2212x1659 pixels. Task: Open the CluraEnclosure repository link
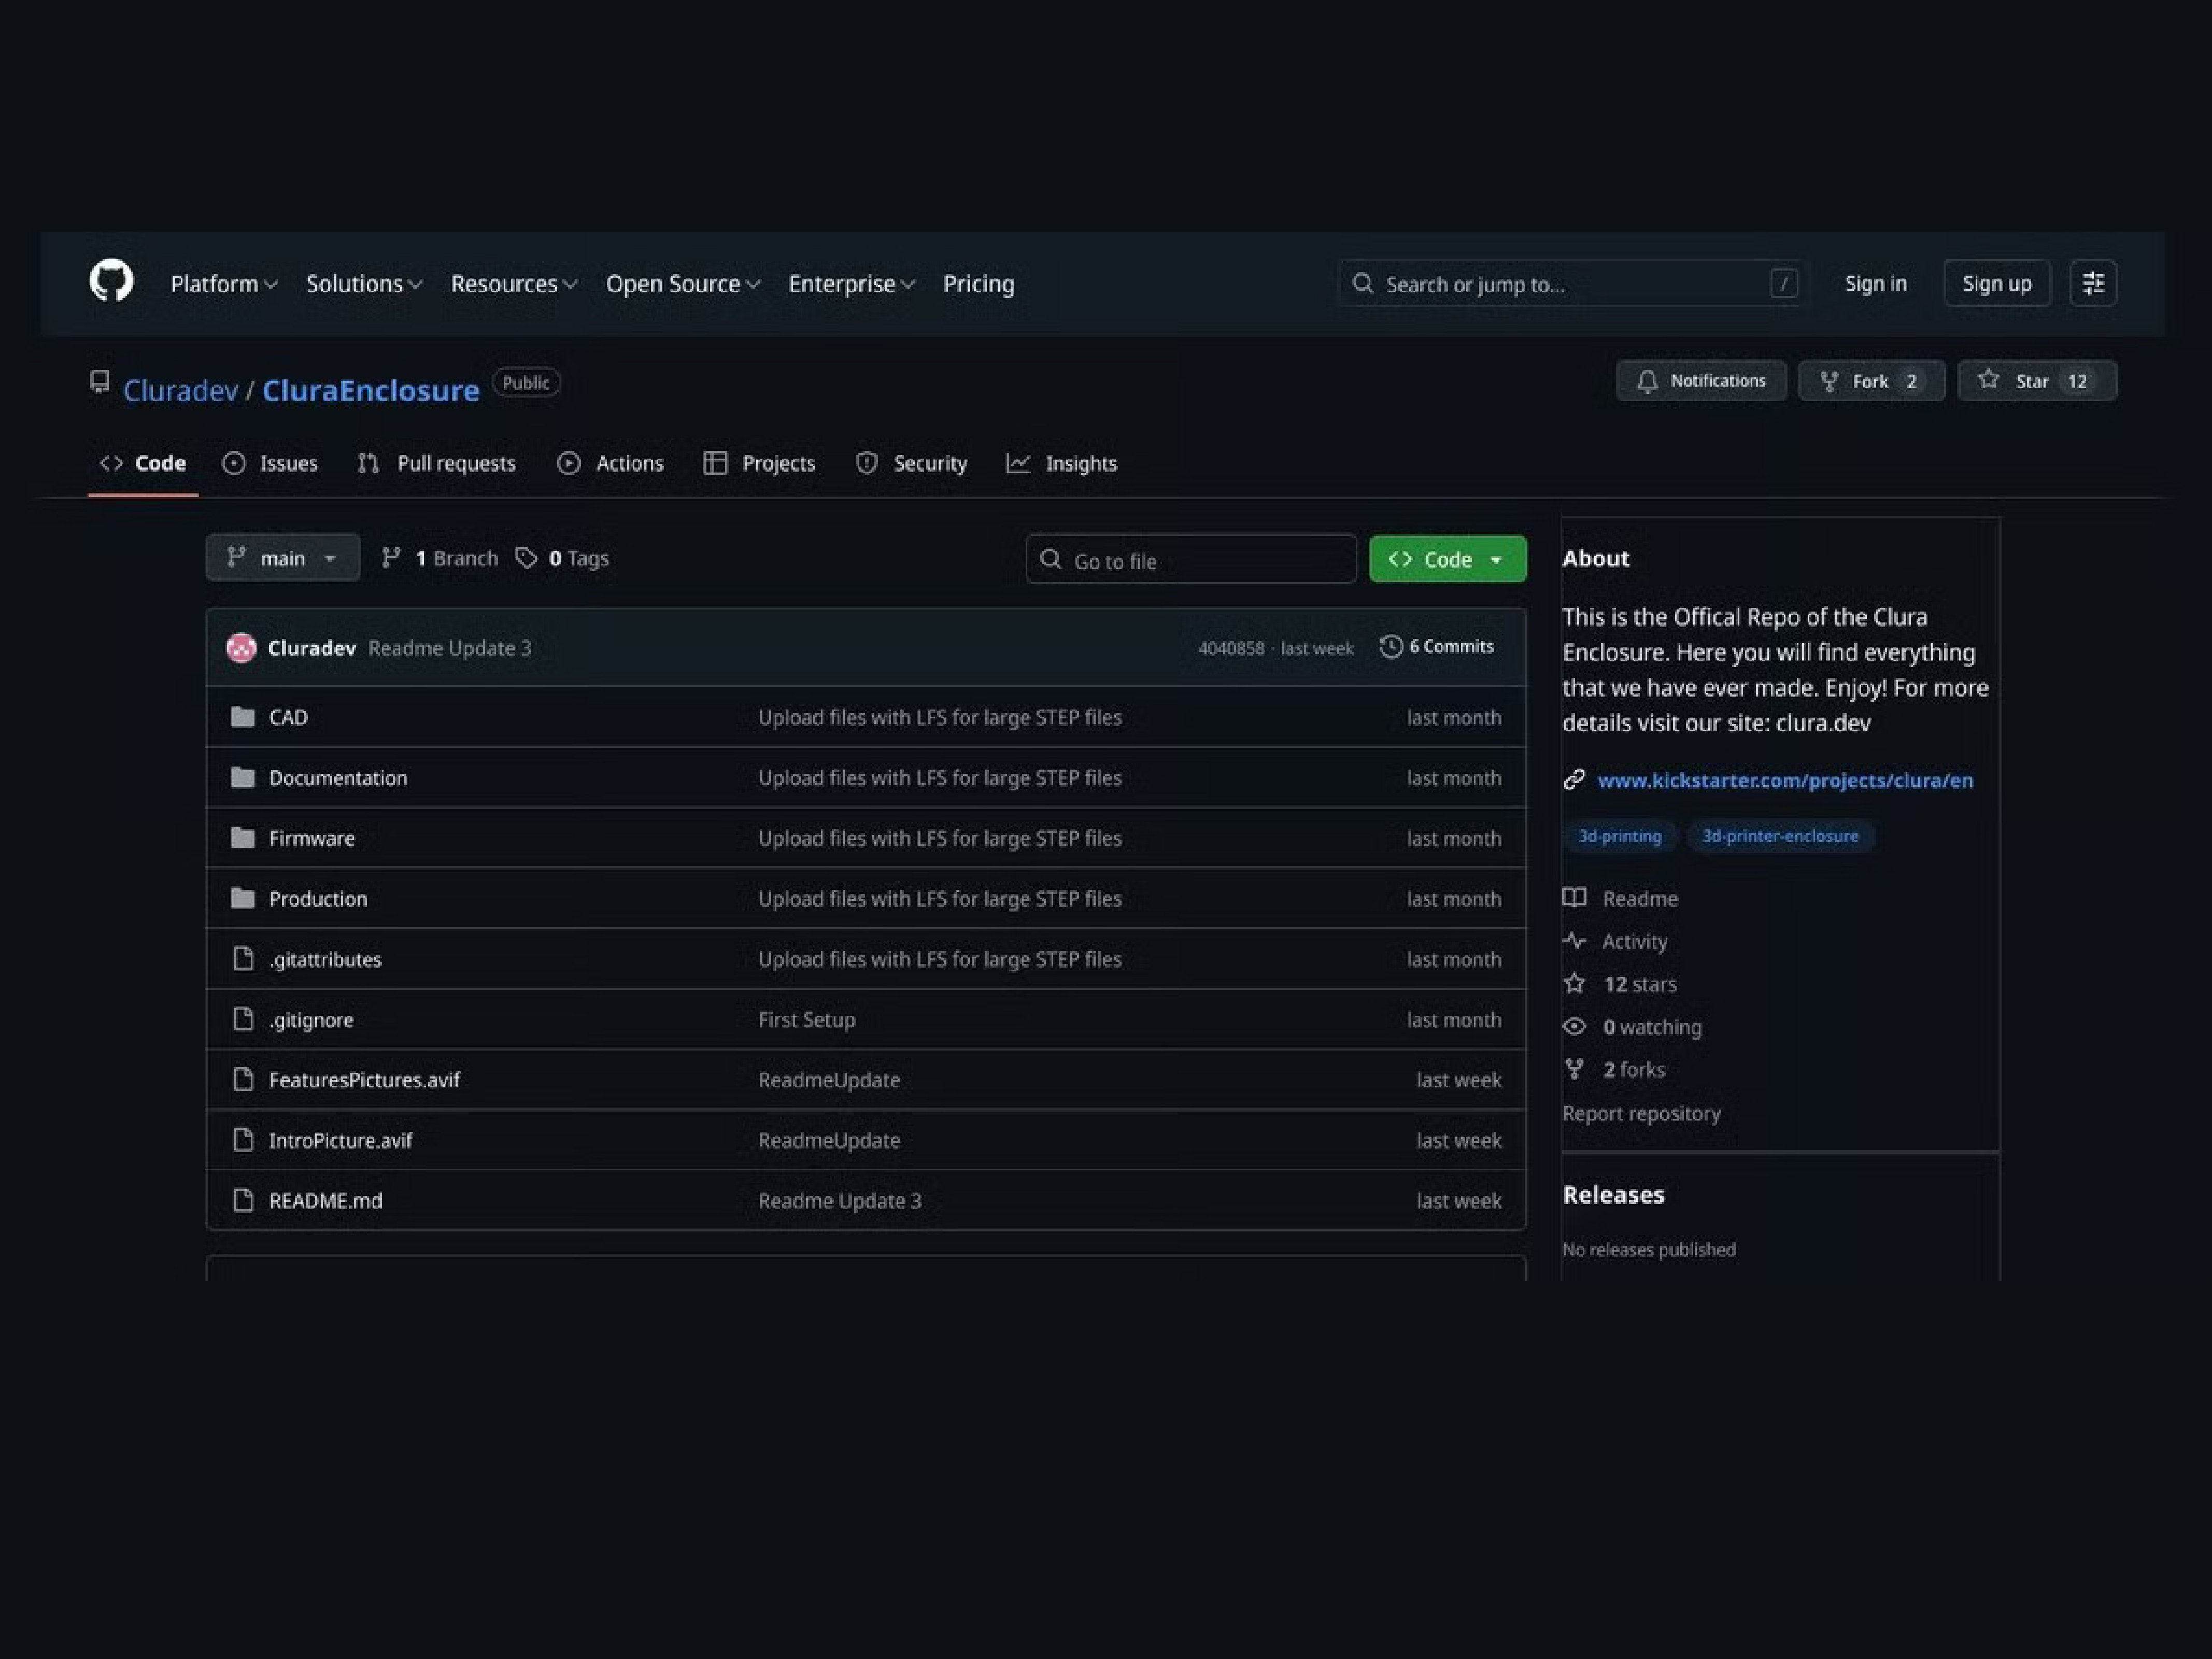[x=370, y=390]
